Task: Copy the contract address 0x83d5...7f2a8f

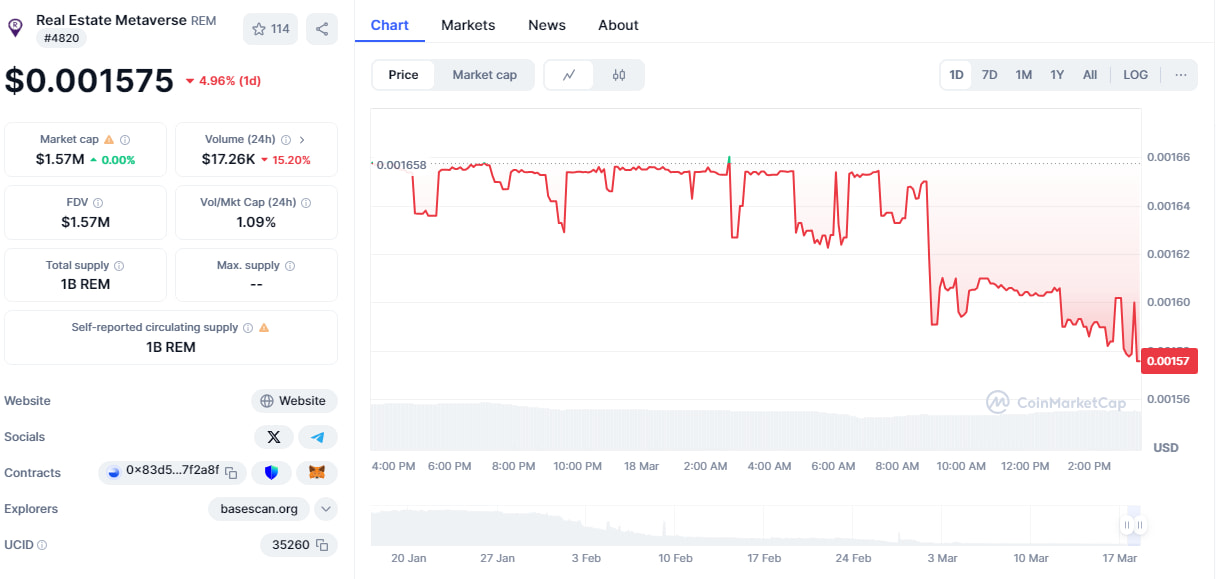Action: (231, 473)
